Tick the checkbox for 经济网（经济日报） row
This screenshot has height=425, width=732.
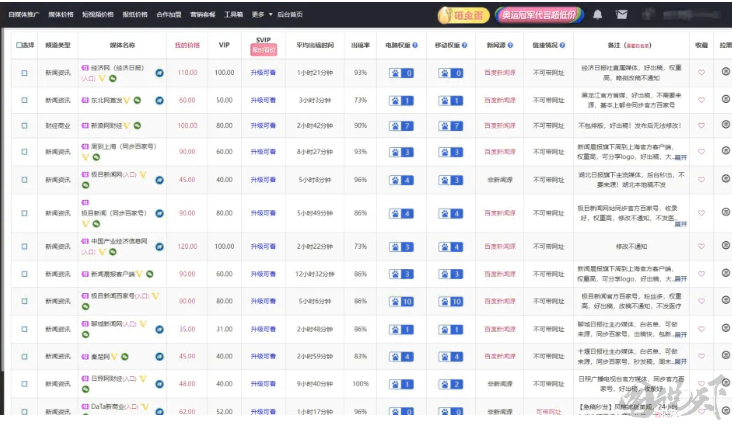(x=24, y=73)
